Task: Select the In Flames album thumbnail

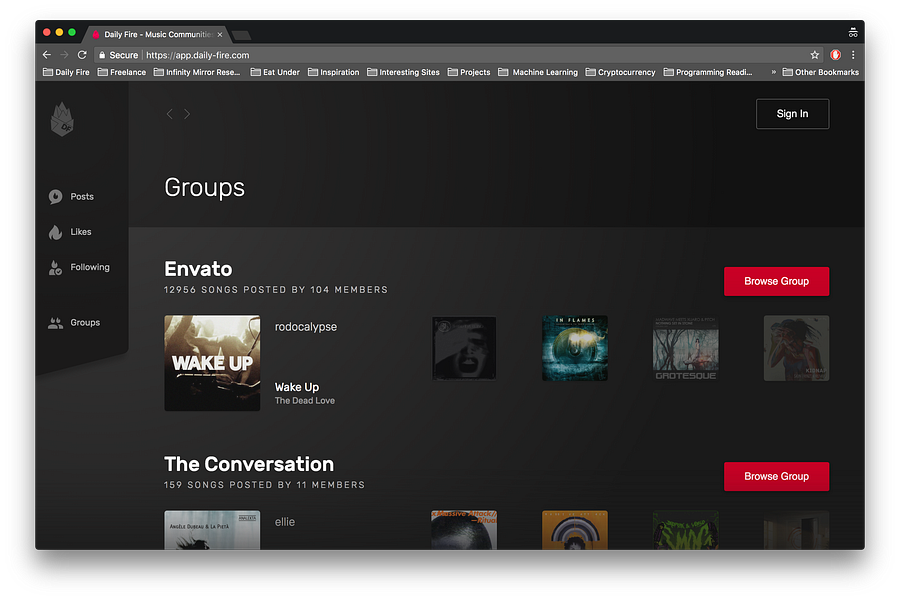Action: click(575, 348)
